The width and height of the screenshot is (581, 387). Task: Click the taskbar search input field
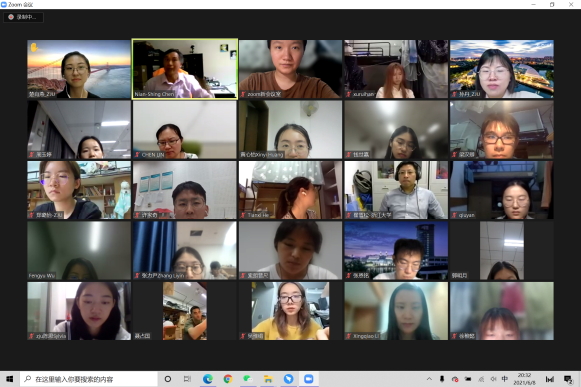[x=89, y=379]
